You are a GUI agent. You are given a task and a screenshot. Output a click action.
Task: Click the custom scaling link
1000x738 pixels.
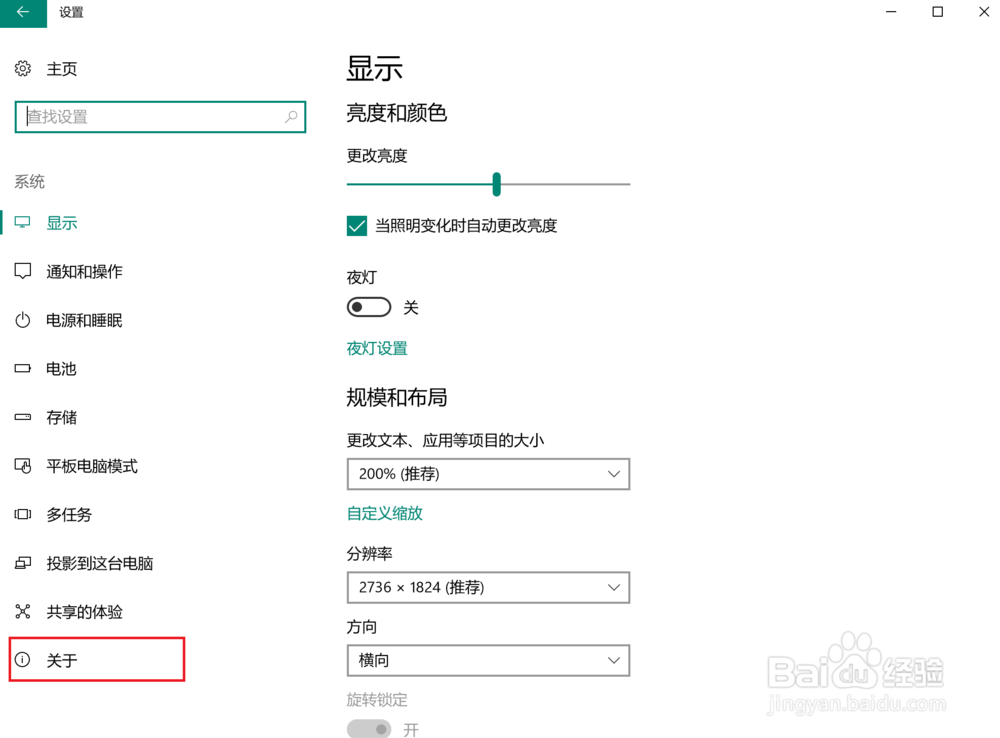(386, 513)
